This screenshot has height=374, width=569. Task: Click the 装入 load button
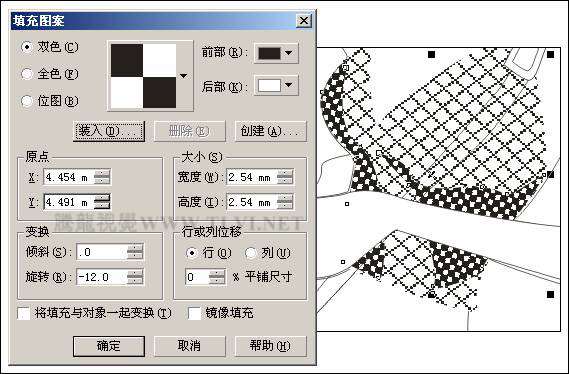pyautogui.click(x=109, y=131)
